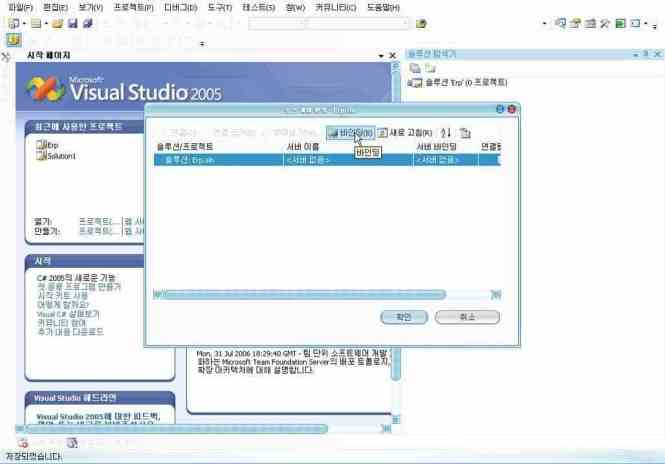Click the Open File folder icon

57,23
